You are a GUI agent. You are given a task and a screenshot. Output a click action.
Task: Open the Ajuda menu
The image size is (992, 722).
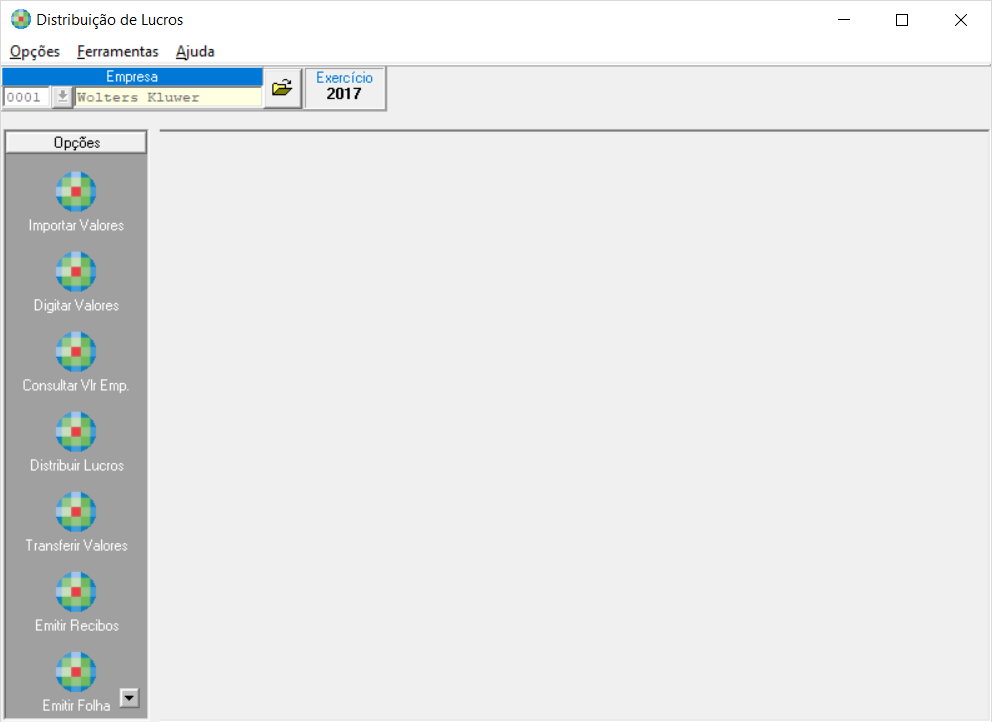tap(195, 51)
